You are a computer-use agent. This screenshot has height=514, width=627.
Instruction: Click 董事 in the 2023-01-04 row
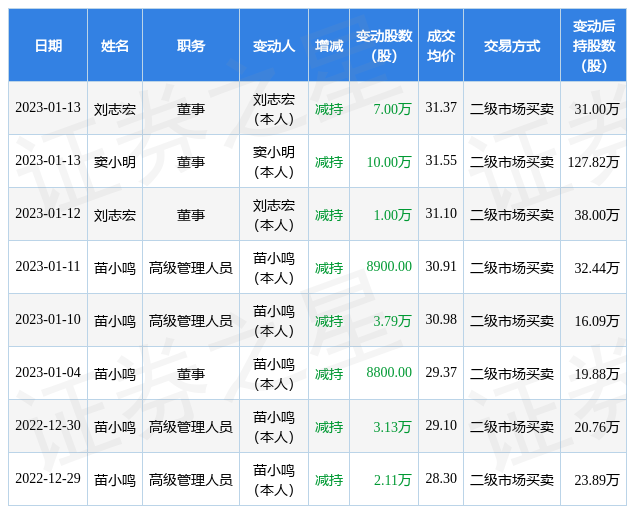pos(191,374)
